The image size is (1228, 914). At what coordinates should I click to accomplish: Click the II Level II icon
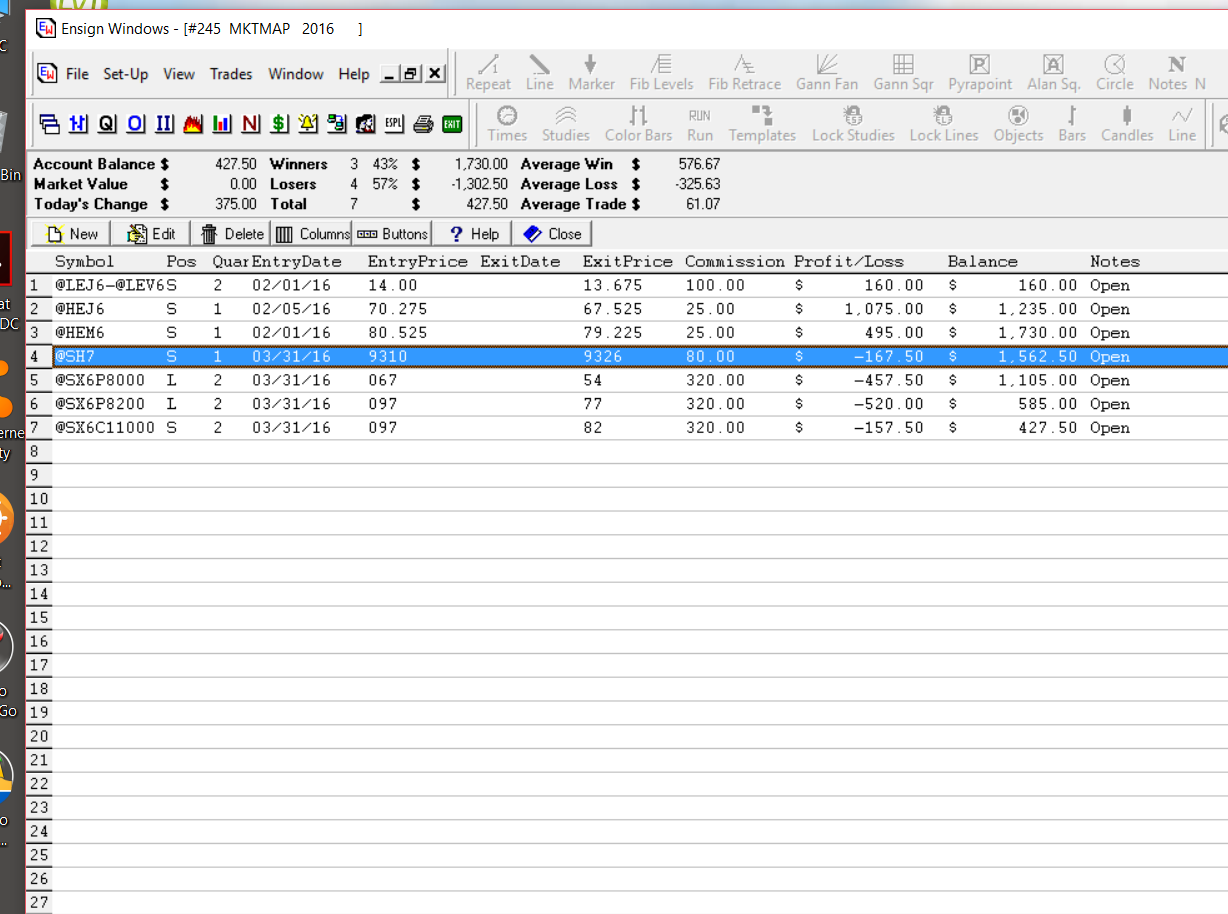tap(165, 124)
